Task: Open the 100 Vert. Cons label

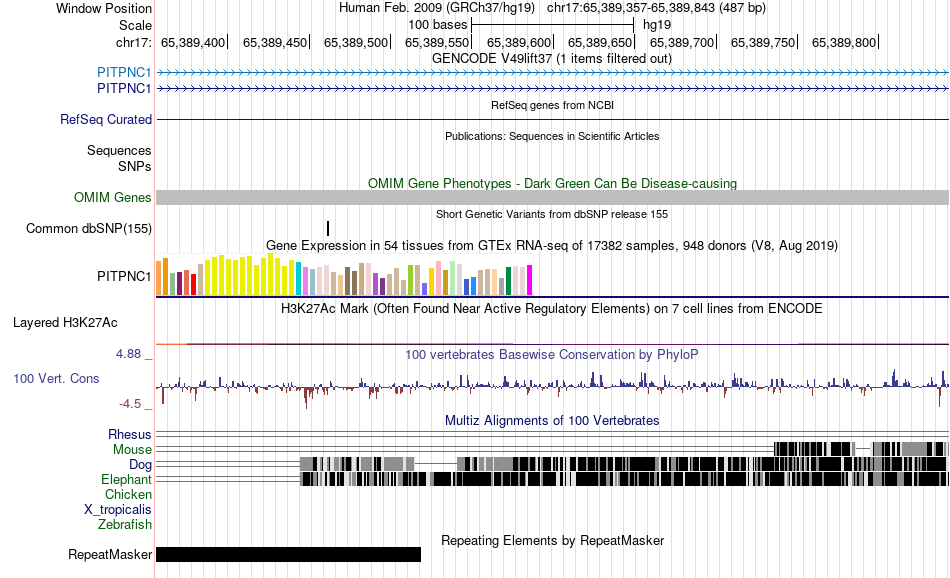Action: point(56,379)
